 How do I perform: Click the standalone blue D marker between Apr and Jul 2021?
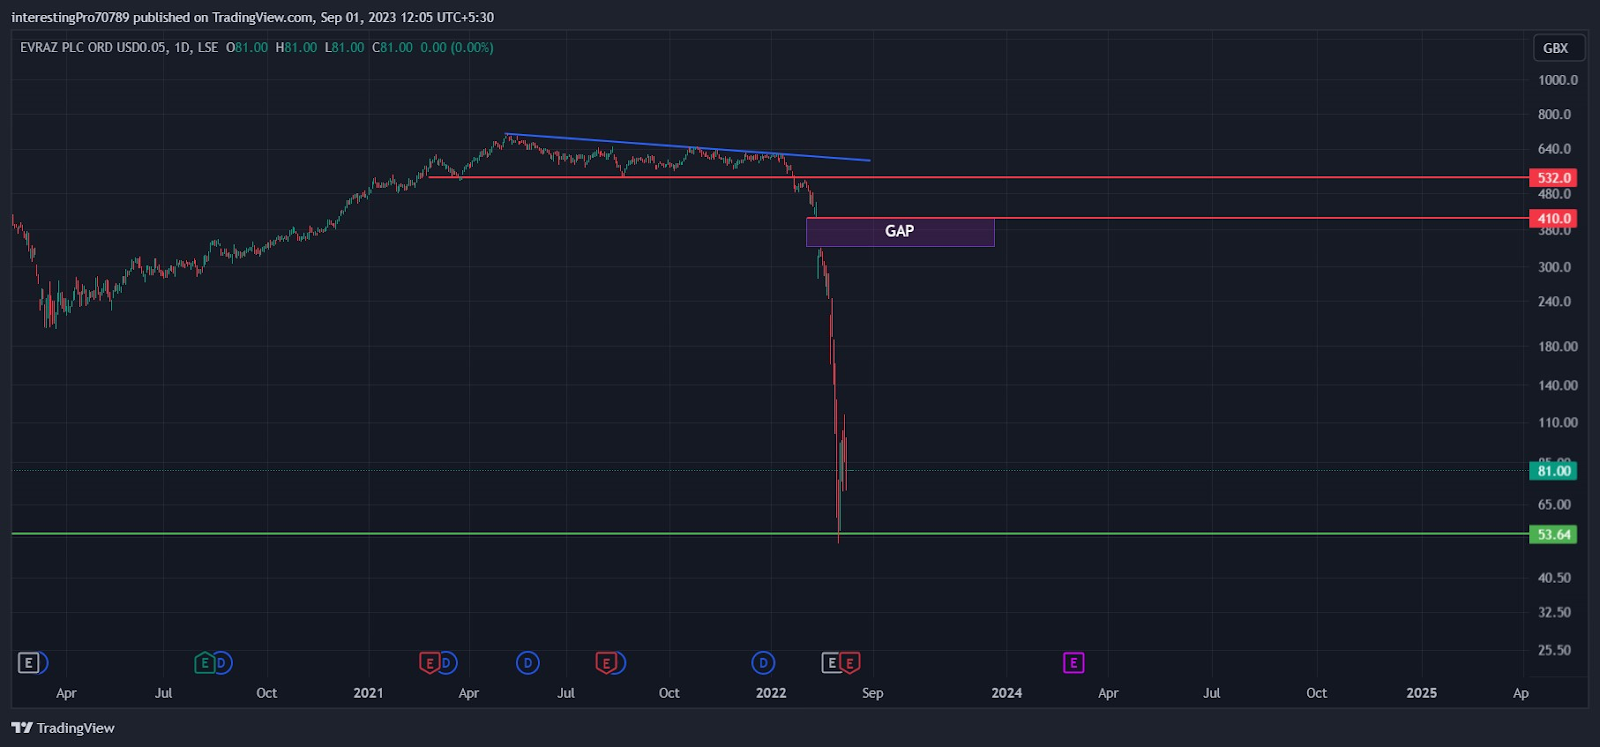click(x=527, y=663)
